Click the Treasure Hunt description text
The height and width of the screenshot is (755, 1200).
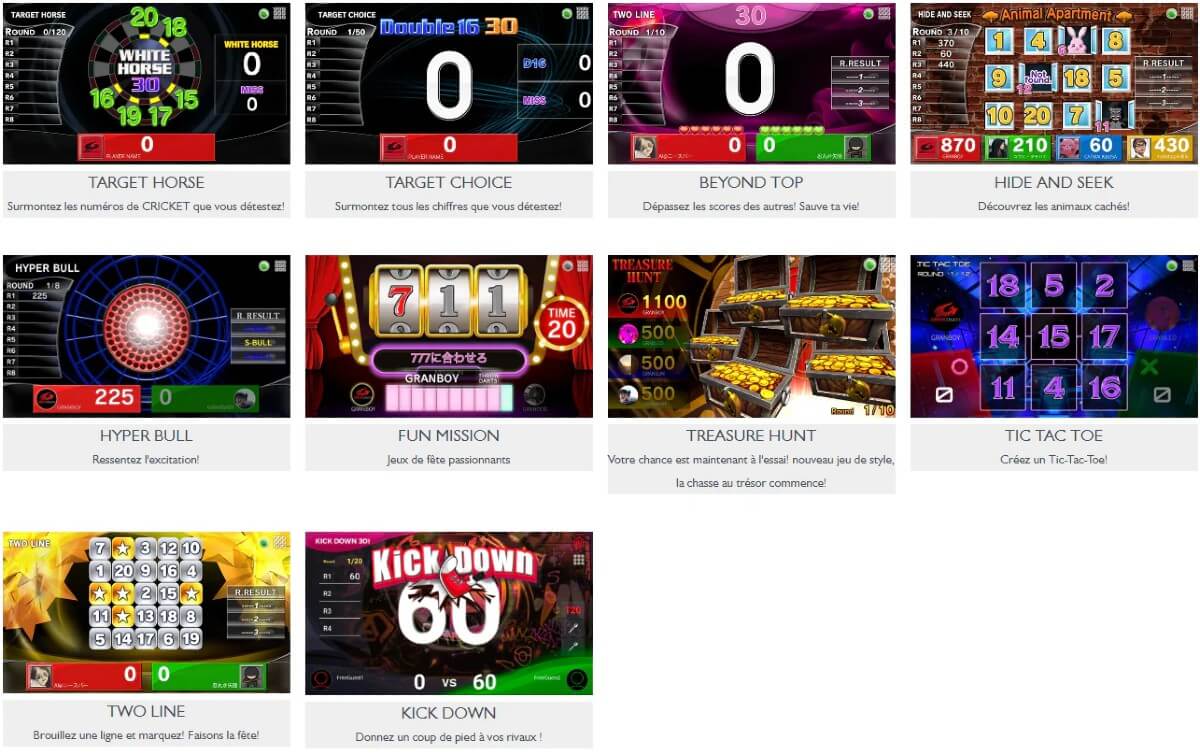[751, 471]
